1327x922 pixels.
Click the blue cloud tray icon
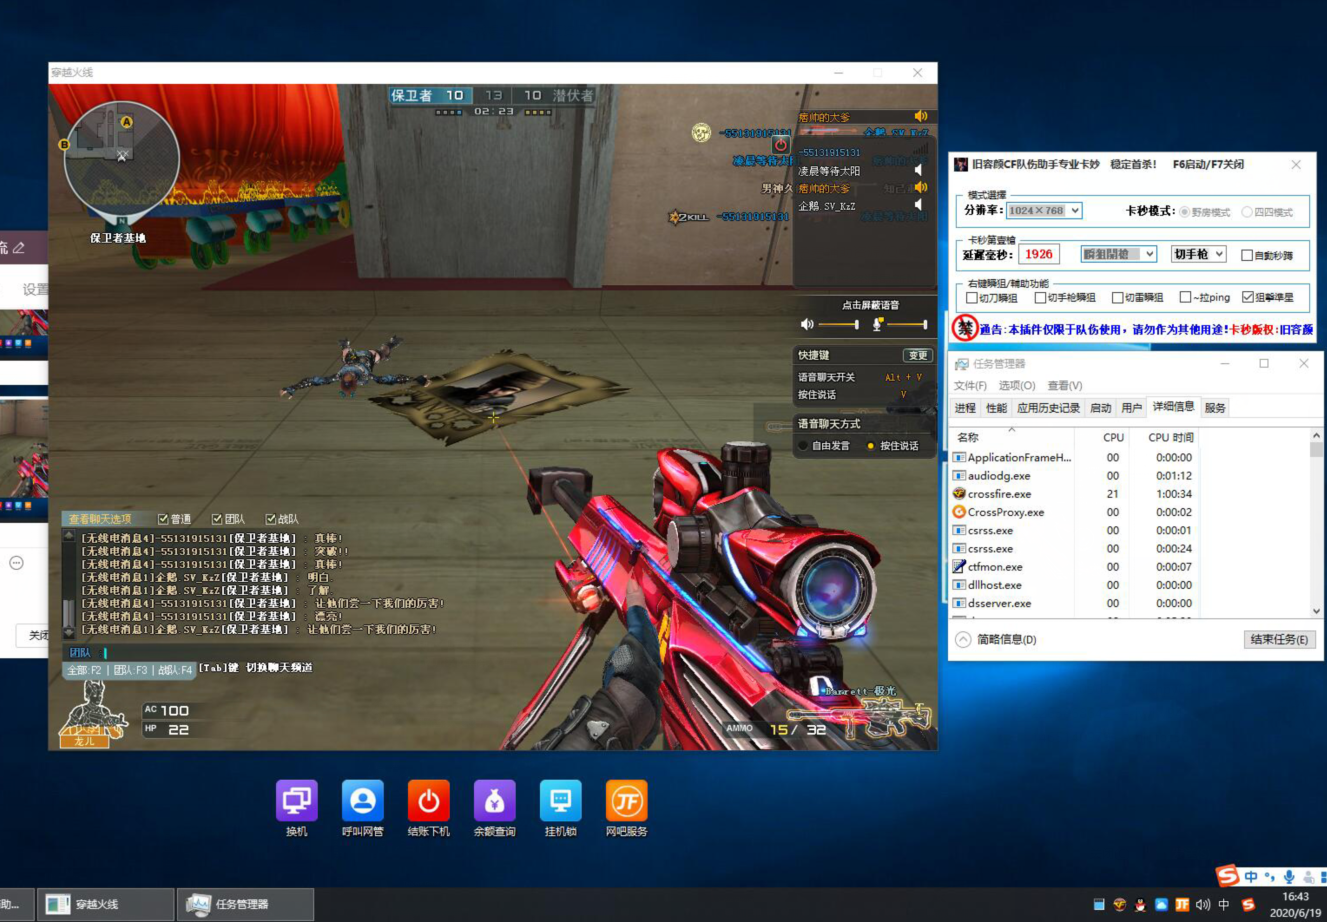click(x=1161, y=904)
